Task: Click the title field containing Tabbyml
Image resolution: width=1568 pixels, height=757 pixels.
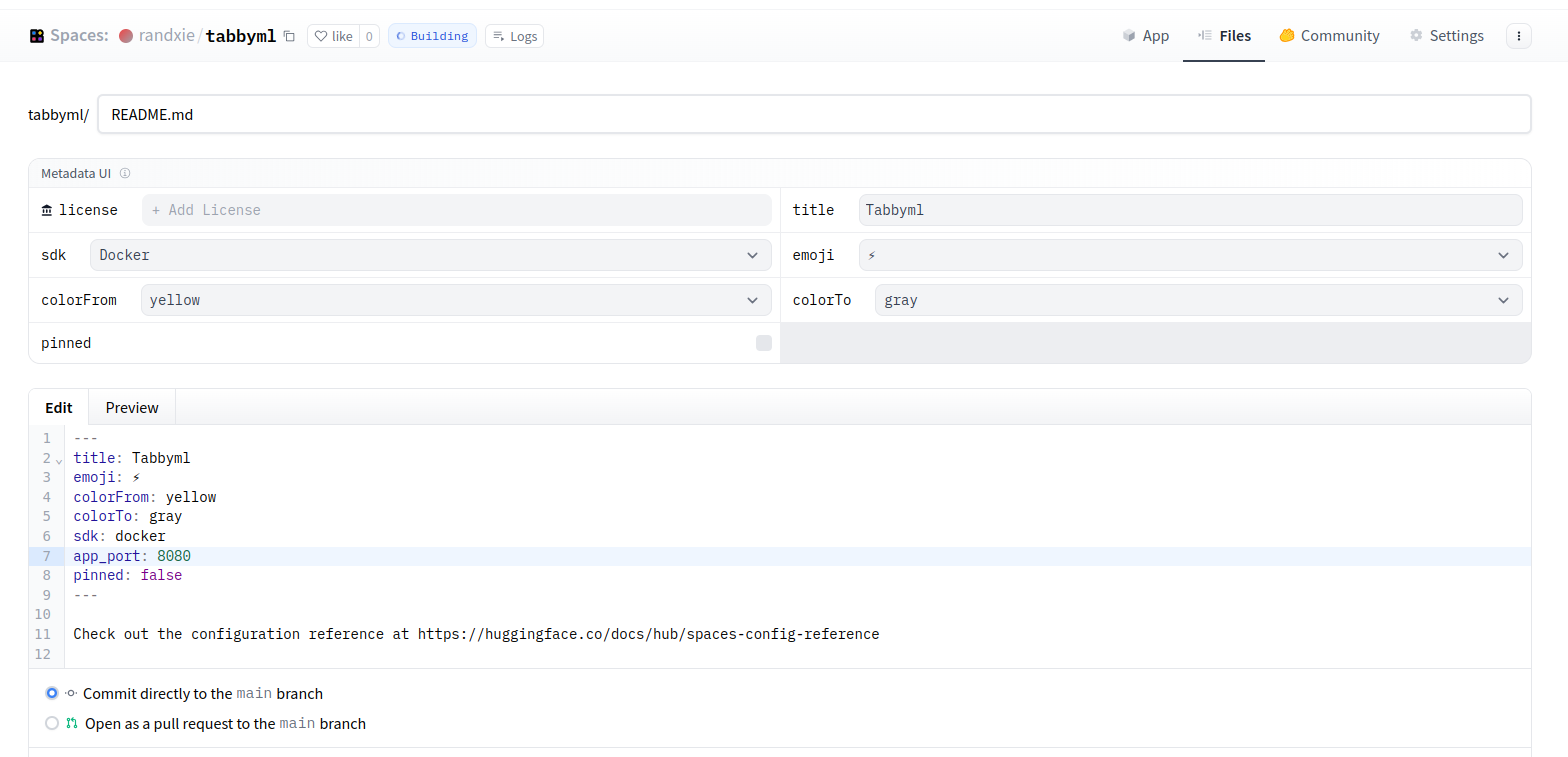Action: point(1190,210)
